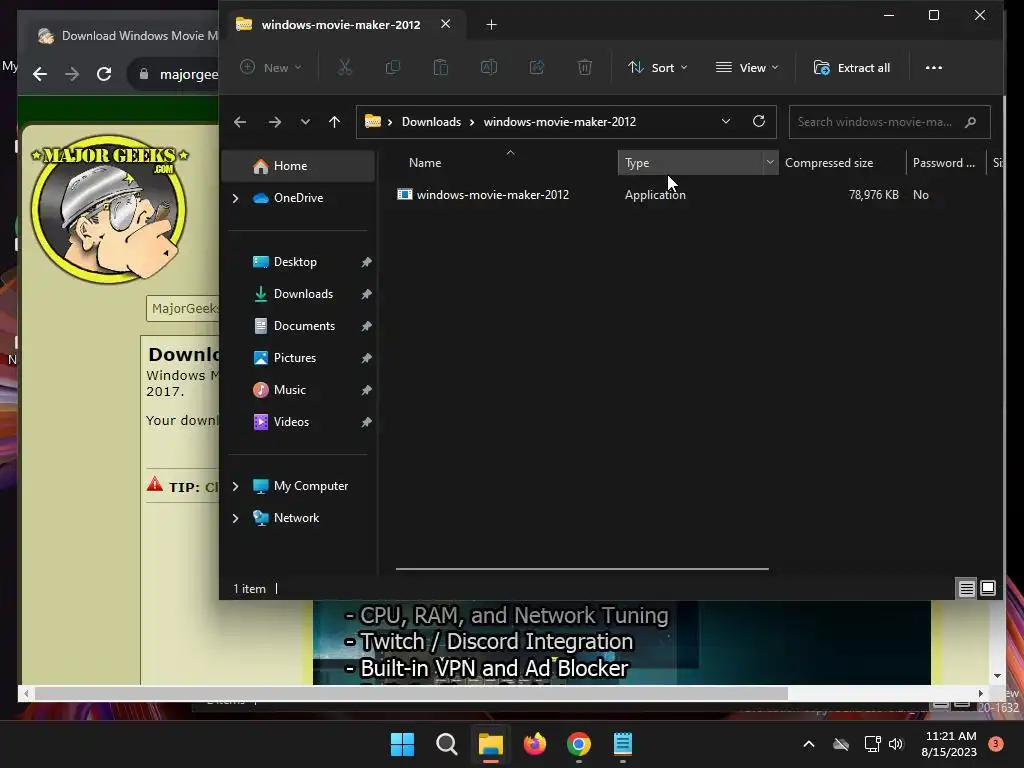
Task: Select the windows-movie-maker-2012 Explorer tab
Action: 342,24
